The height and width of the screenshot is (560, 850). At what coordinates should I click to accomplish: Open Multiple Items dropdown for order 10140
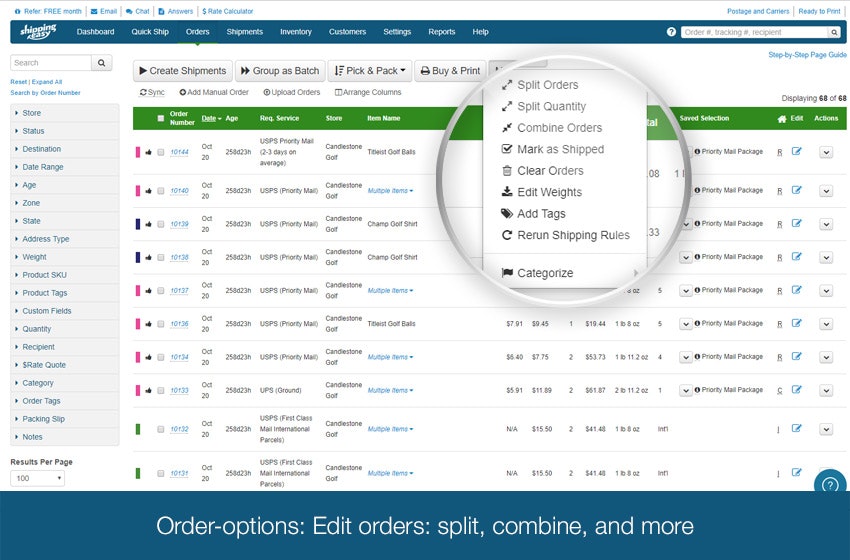tap(390, 191)
